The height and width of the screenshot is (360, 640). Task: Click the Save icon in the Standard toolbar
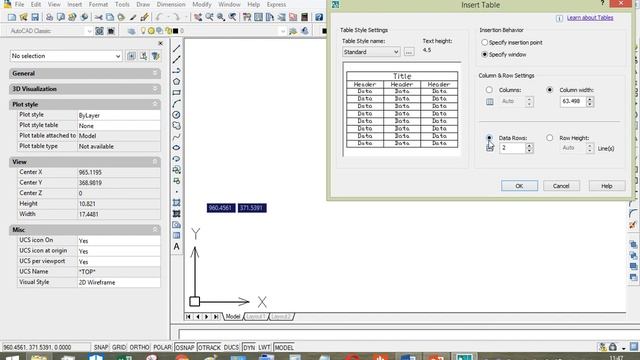(35, 17)
